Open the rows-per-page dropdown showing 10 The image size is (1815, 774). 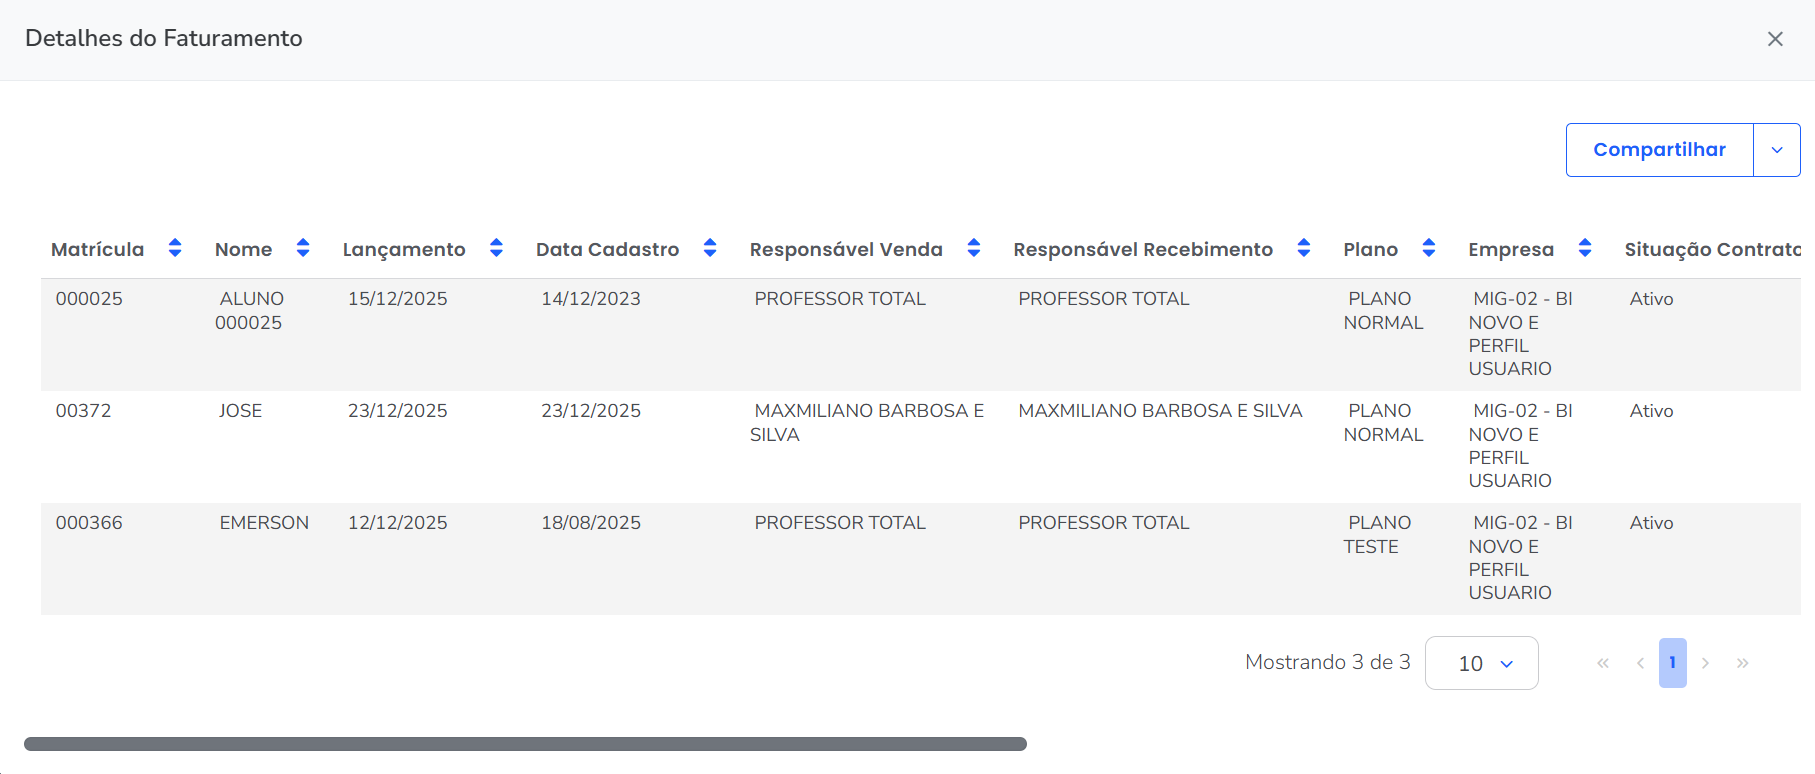1481,663
